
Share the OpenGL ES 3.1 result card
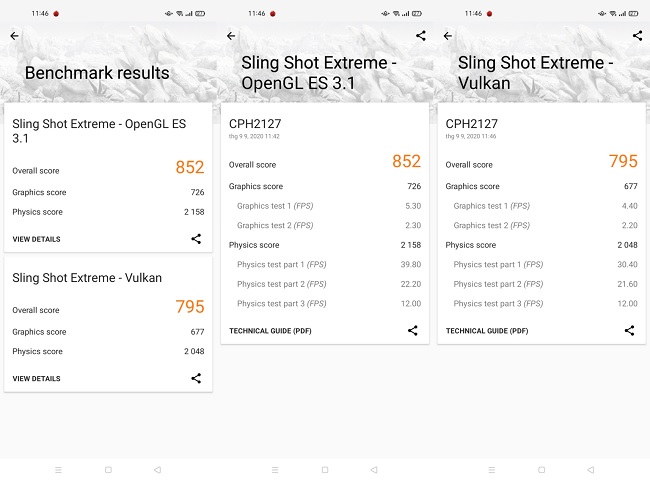[196, 239]
